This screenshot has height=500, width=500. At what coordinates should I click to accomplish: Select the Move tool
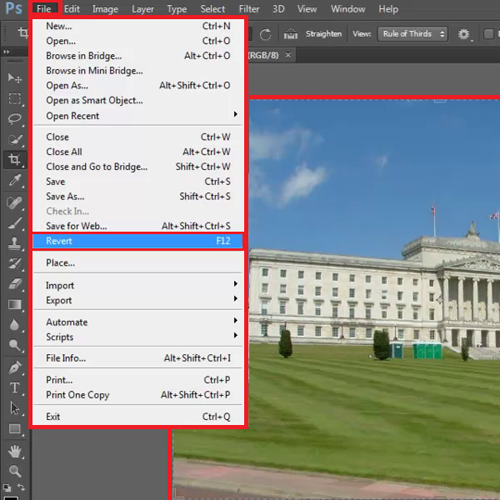(14, 78)
